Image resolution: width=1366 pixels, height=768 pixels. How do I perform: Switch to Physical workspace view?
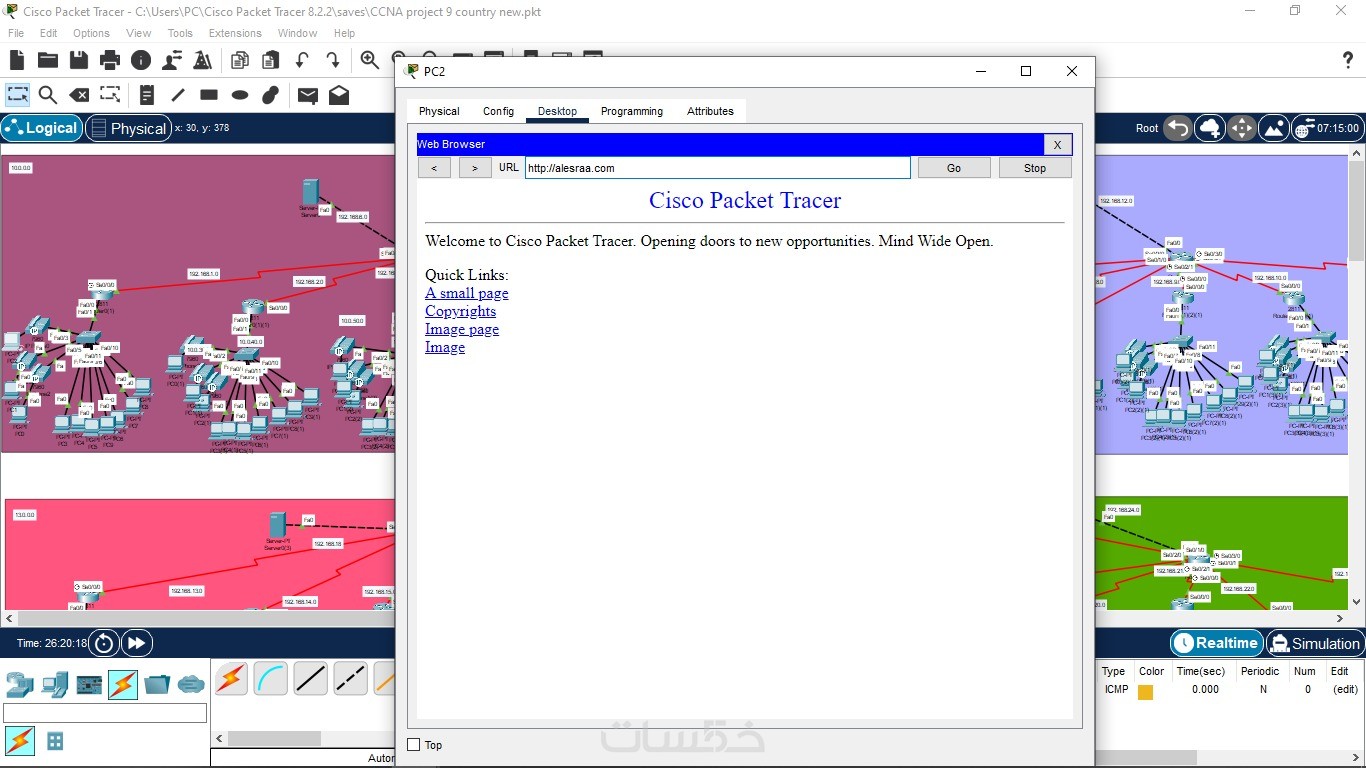click(128, 128)
